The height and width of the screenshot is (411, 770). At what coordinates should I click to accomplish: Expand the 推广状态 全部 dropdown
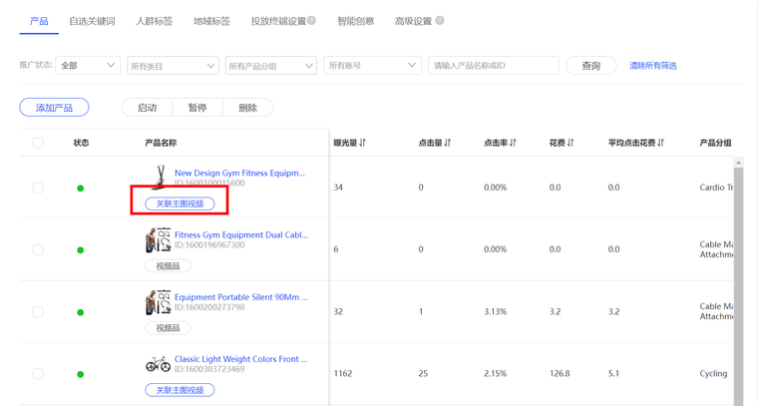point(88,66)
